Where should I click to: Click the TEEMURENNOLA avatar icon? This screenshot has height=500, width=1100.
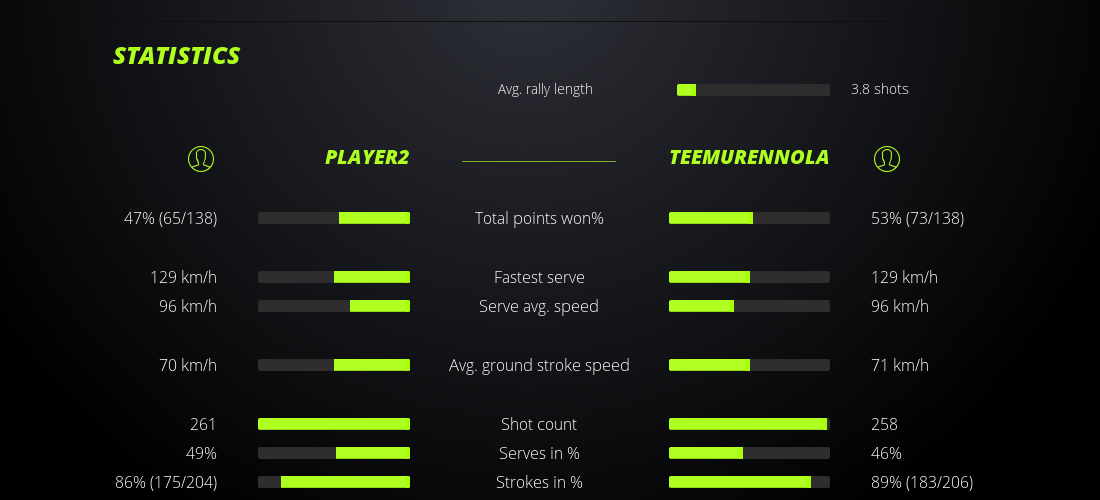click(887, 158)
